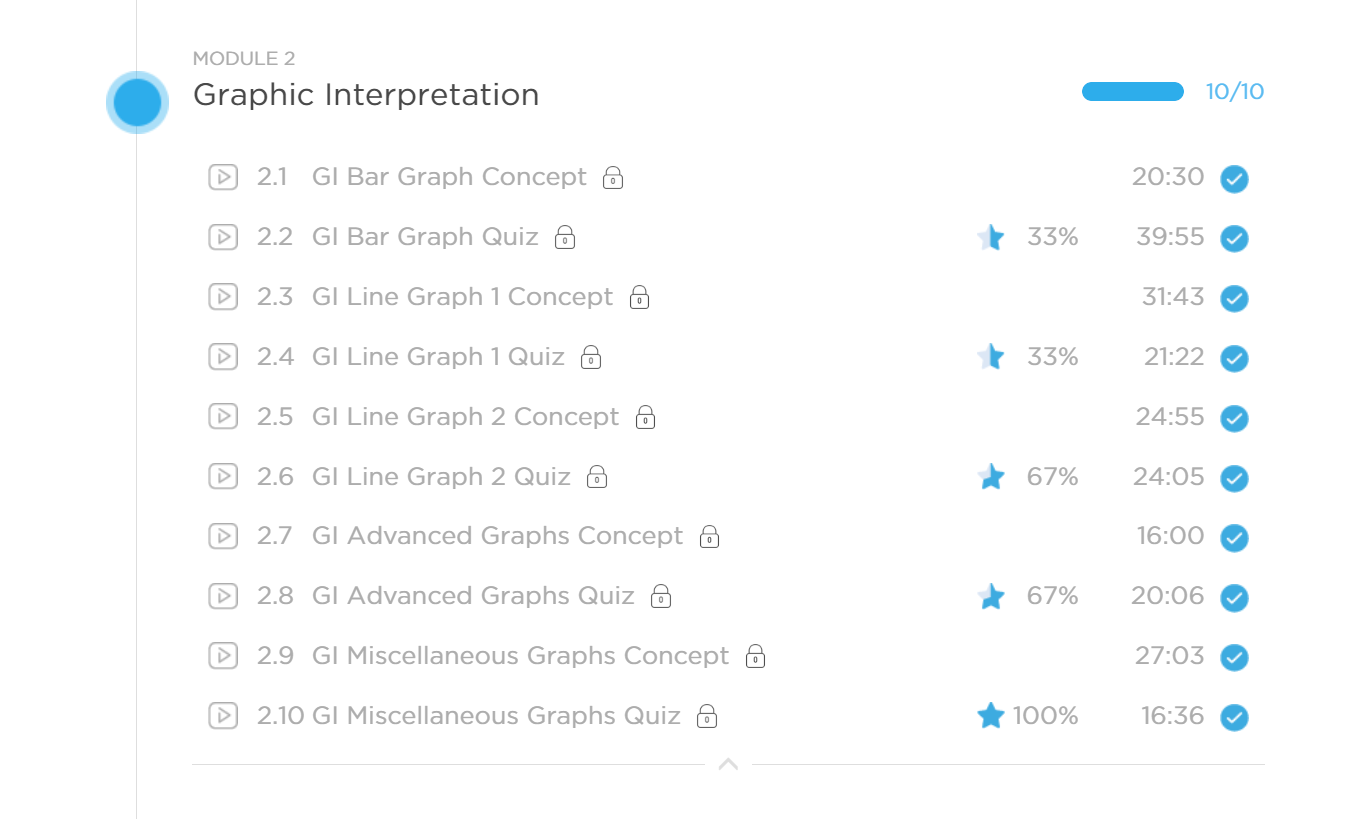Click play icon beside GI Line Graph 1 Quiz

point(222,357)
